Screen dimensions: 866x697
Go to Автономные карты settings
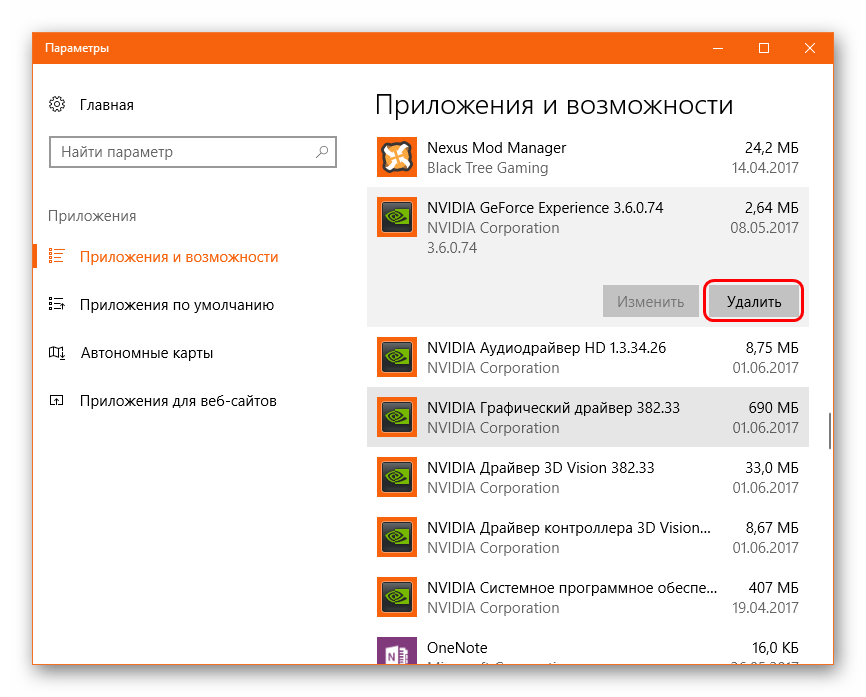point(146,353)
